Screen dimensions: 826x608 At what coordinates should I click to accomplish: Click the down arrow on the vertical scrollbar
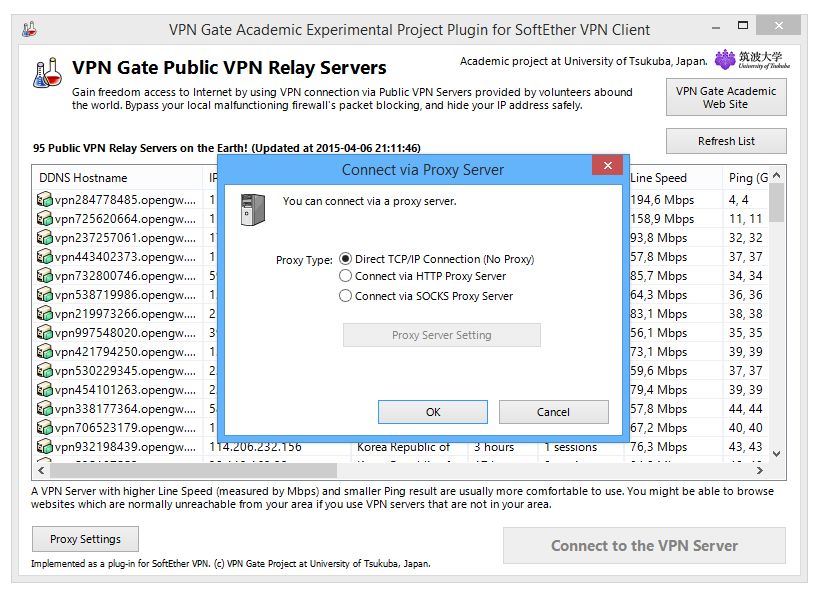(x=778, y=453)
